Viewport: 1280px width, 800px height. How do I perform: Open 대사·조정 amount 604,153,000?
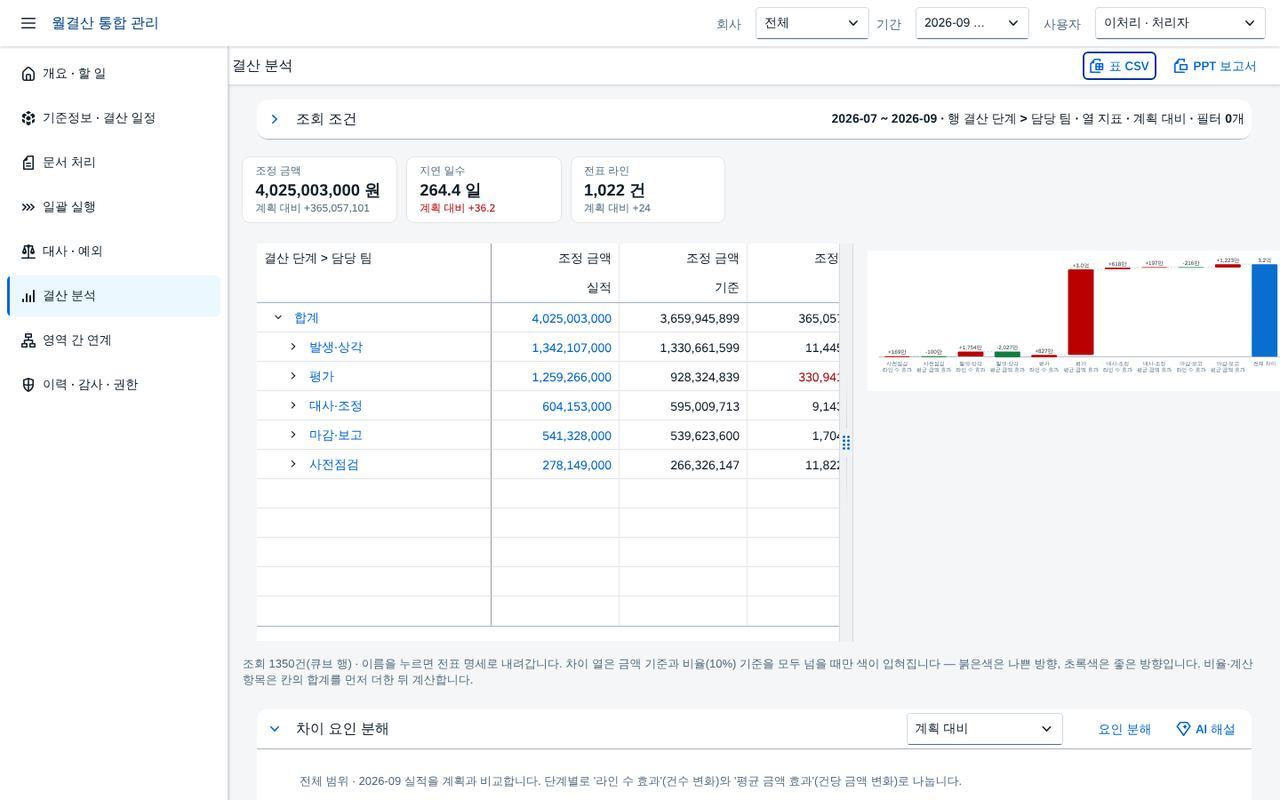click(577, 407)
